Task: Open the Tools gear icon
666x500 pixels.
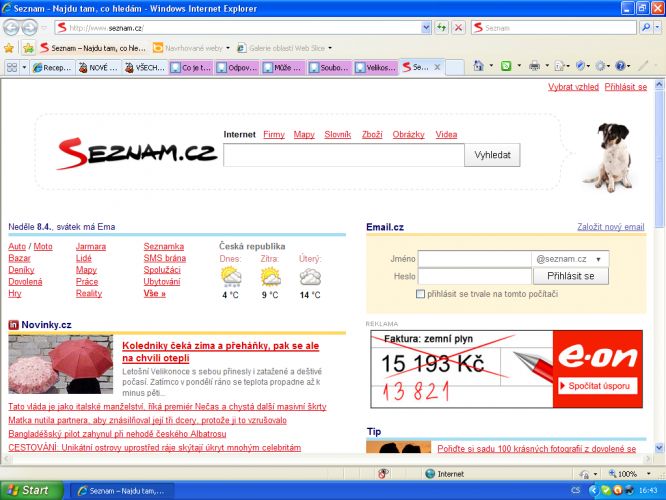Action: click(600, 66)
